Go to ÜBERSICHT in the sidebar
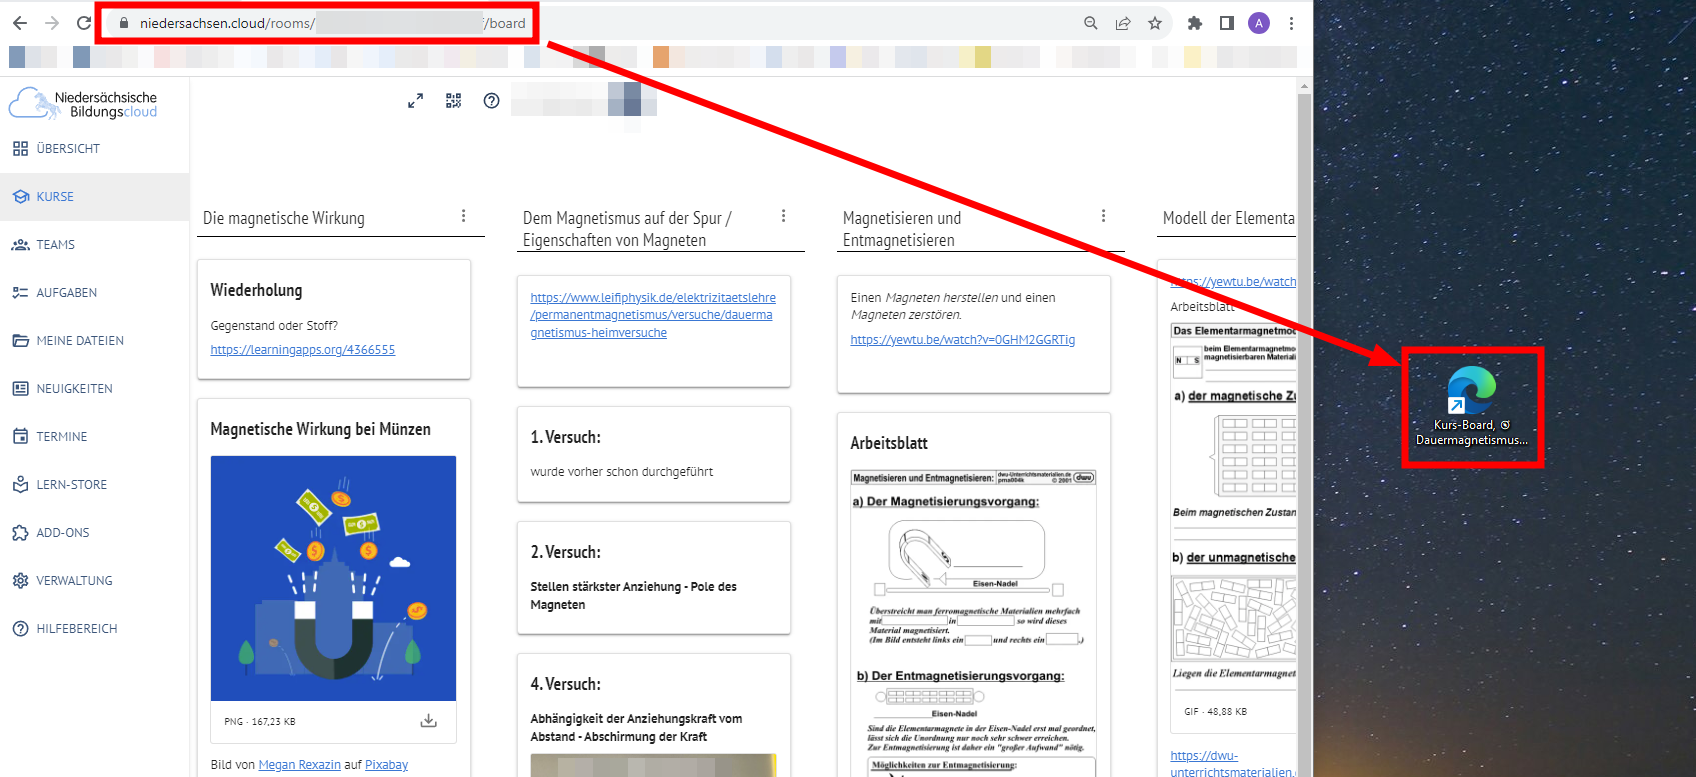1696x777 pixels. [68, 149]
